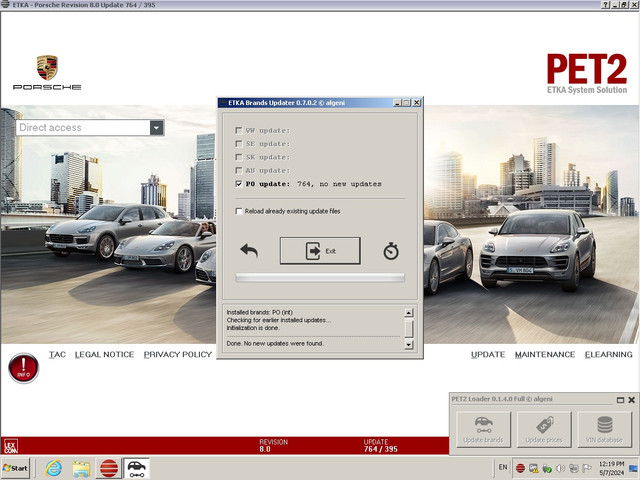640x480 pixels.
Task: Open the TAC link
Action: coord(57,354)
